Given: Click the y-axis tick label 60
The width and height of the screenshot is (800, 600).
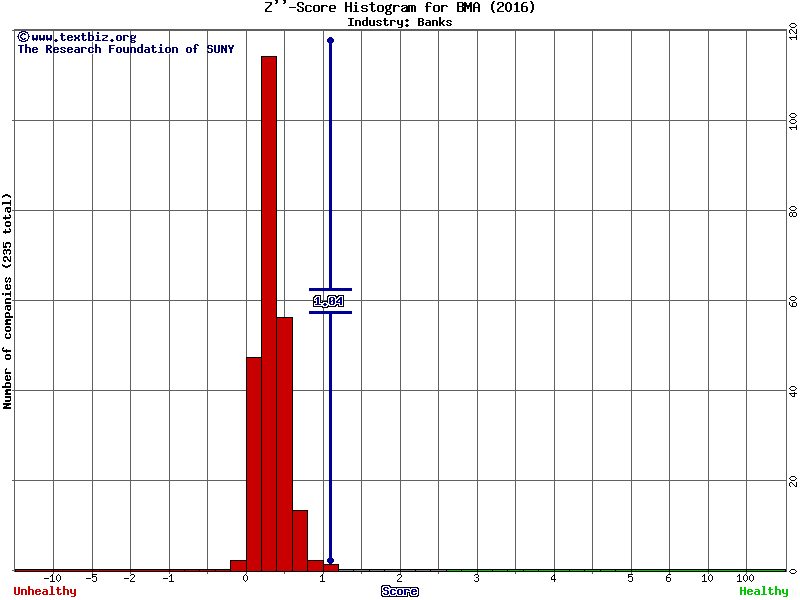Looking at the screenshot, I should pos(793,301).
